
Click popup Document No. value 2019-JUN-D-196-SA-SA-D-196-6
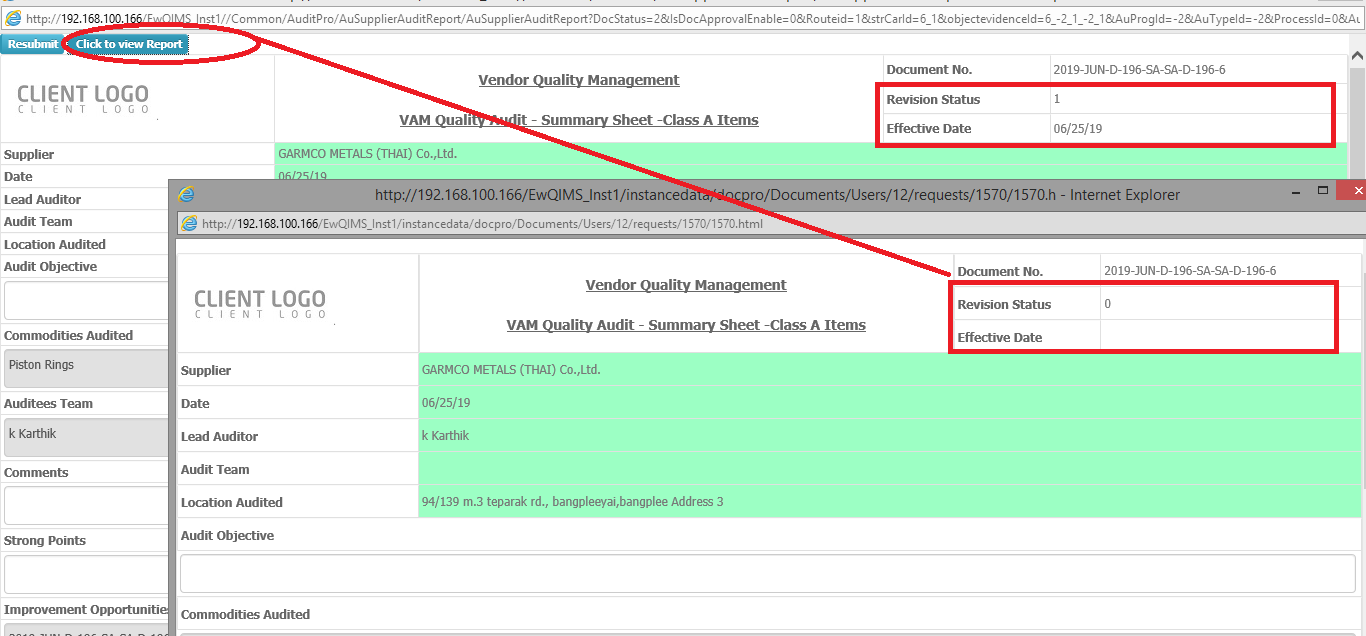point(1190,271)
